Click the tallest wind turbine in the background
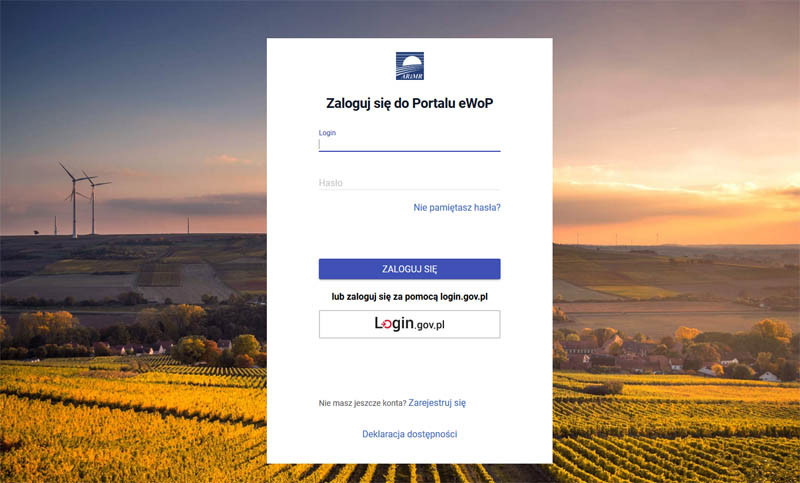The image size is (800, 483). pos(74,200)
